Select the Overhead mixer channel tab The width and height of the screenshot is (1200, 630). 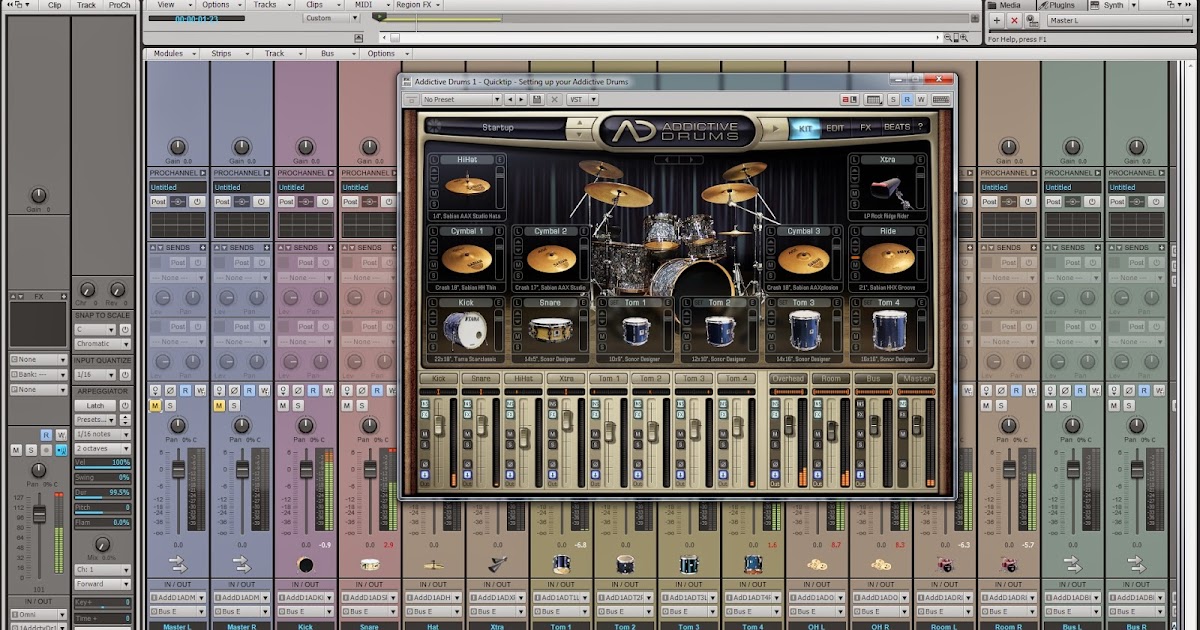[x=790, y=378]
